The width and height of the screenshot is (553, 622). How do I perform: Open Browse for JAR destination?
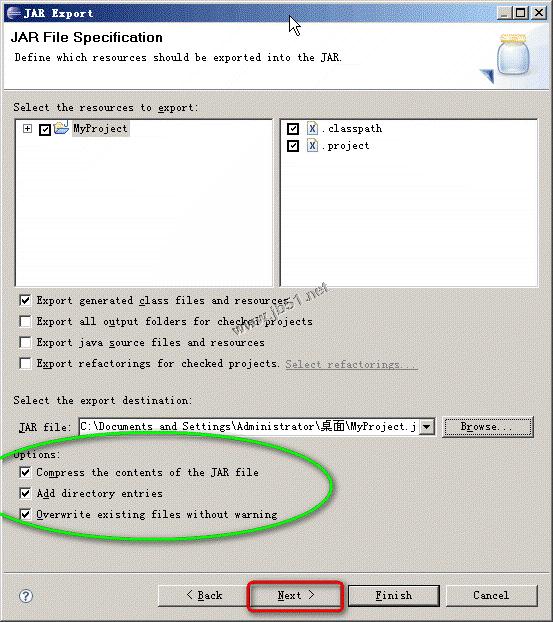(488, 427)
